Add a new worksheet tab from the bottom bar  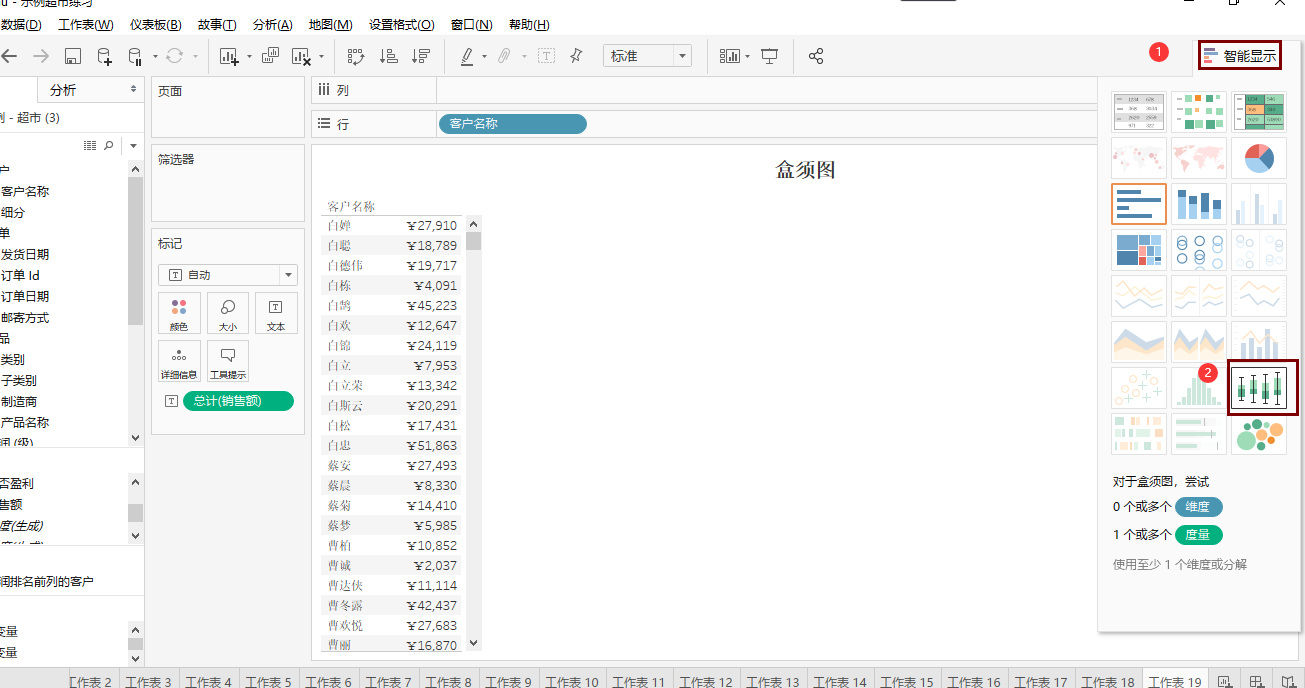[x=1224, y=681]
